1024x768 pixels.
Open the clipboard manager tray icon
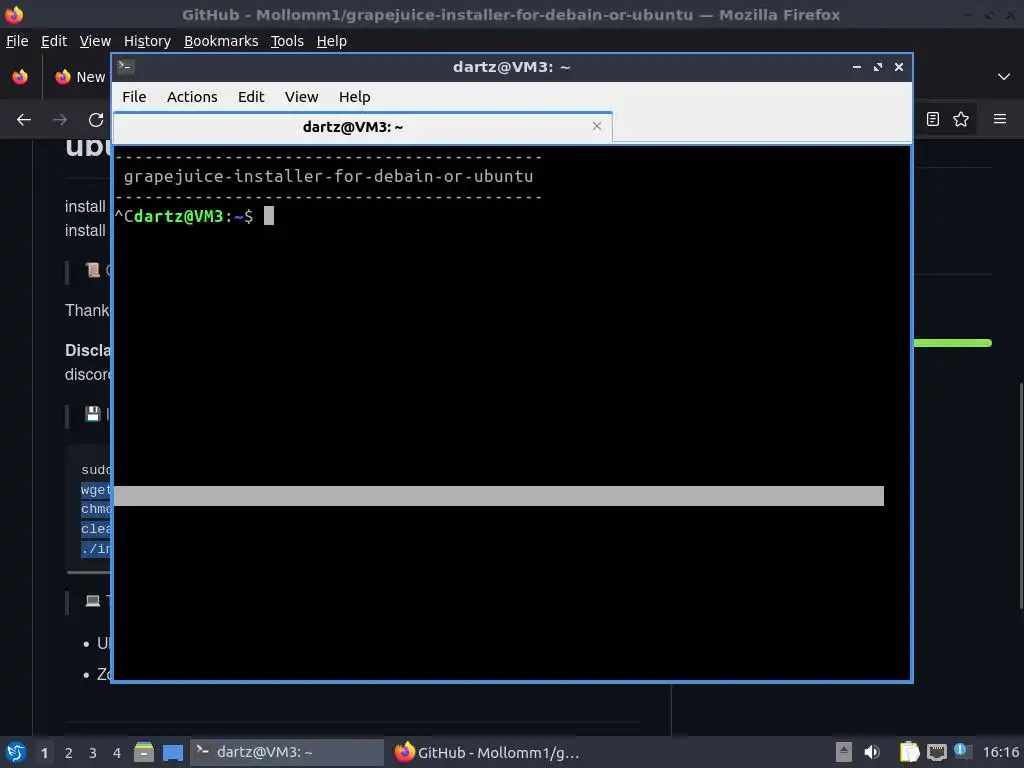tap(909, 752)
